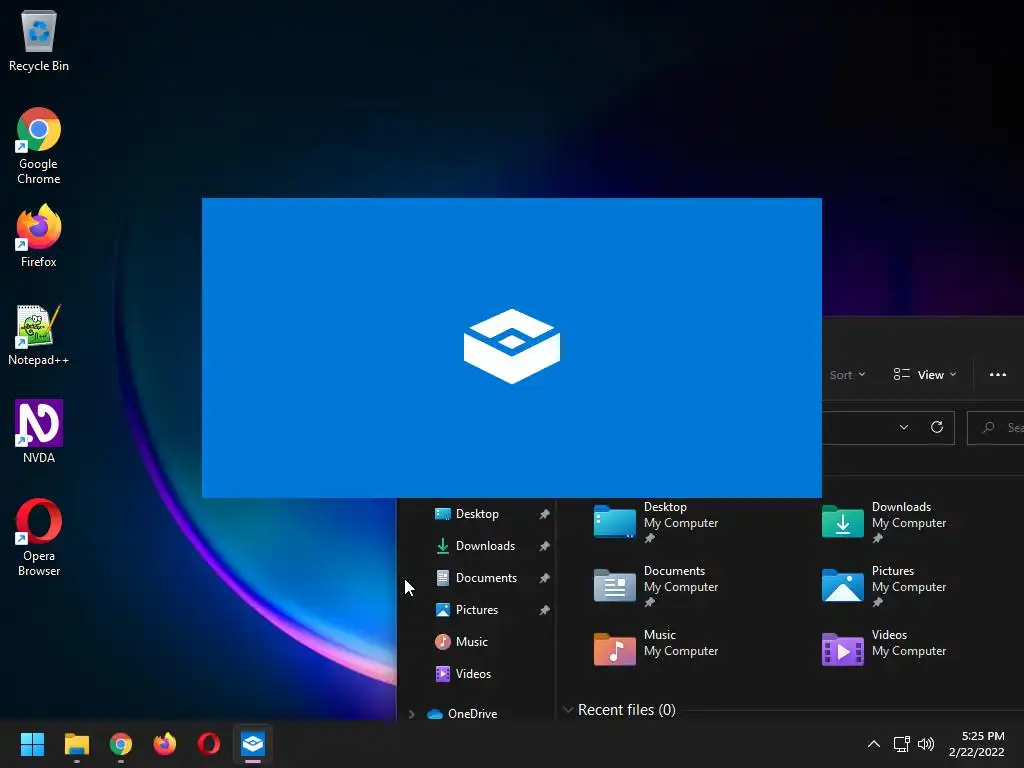The image size is (1024, 768).
Task: Open the Videos folder tile
Action: tap(884, 647)
